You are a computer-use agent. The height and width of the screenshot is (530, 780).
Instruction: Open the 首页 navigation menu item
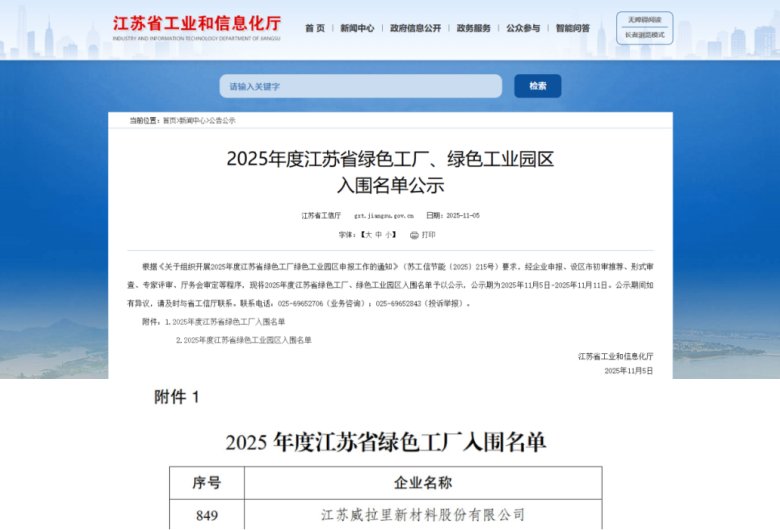(x=315, y=28)
